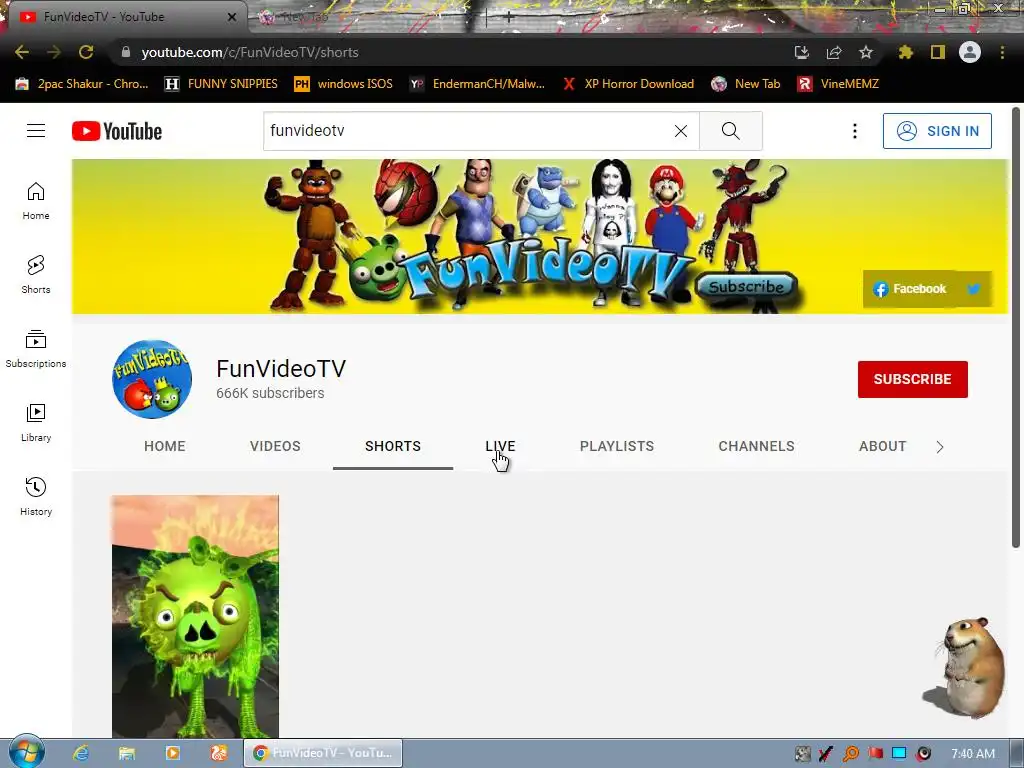Open Windows Media Player on taskbar
This screenshot has width=1024, height=768.
pyautogui.click(x=172, y=753)
